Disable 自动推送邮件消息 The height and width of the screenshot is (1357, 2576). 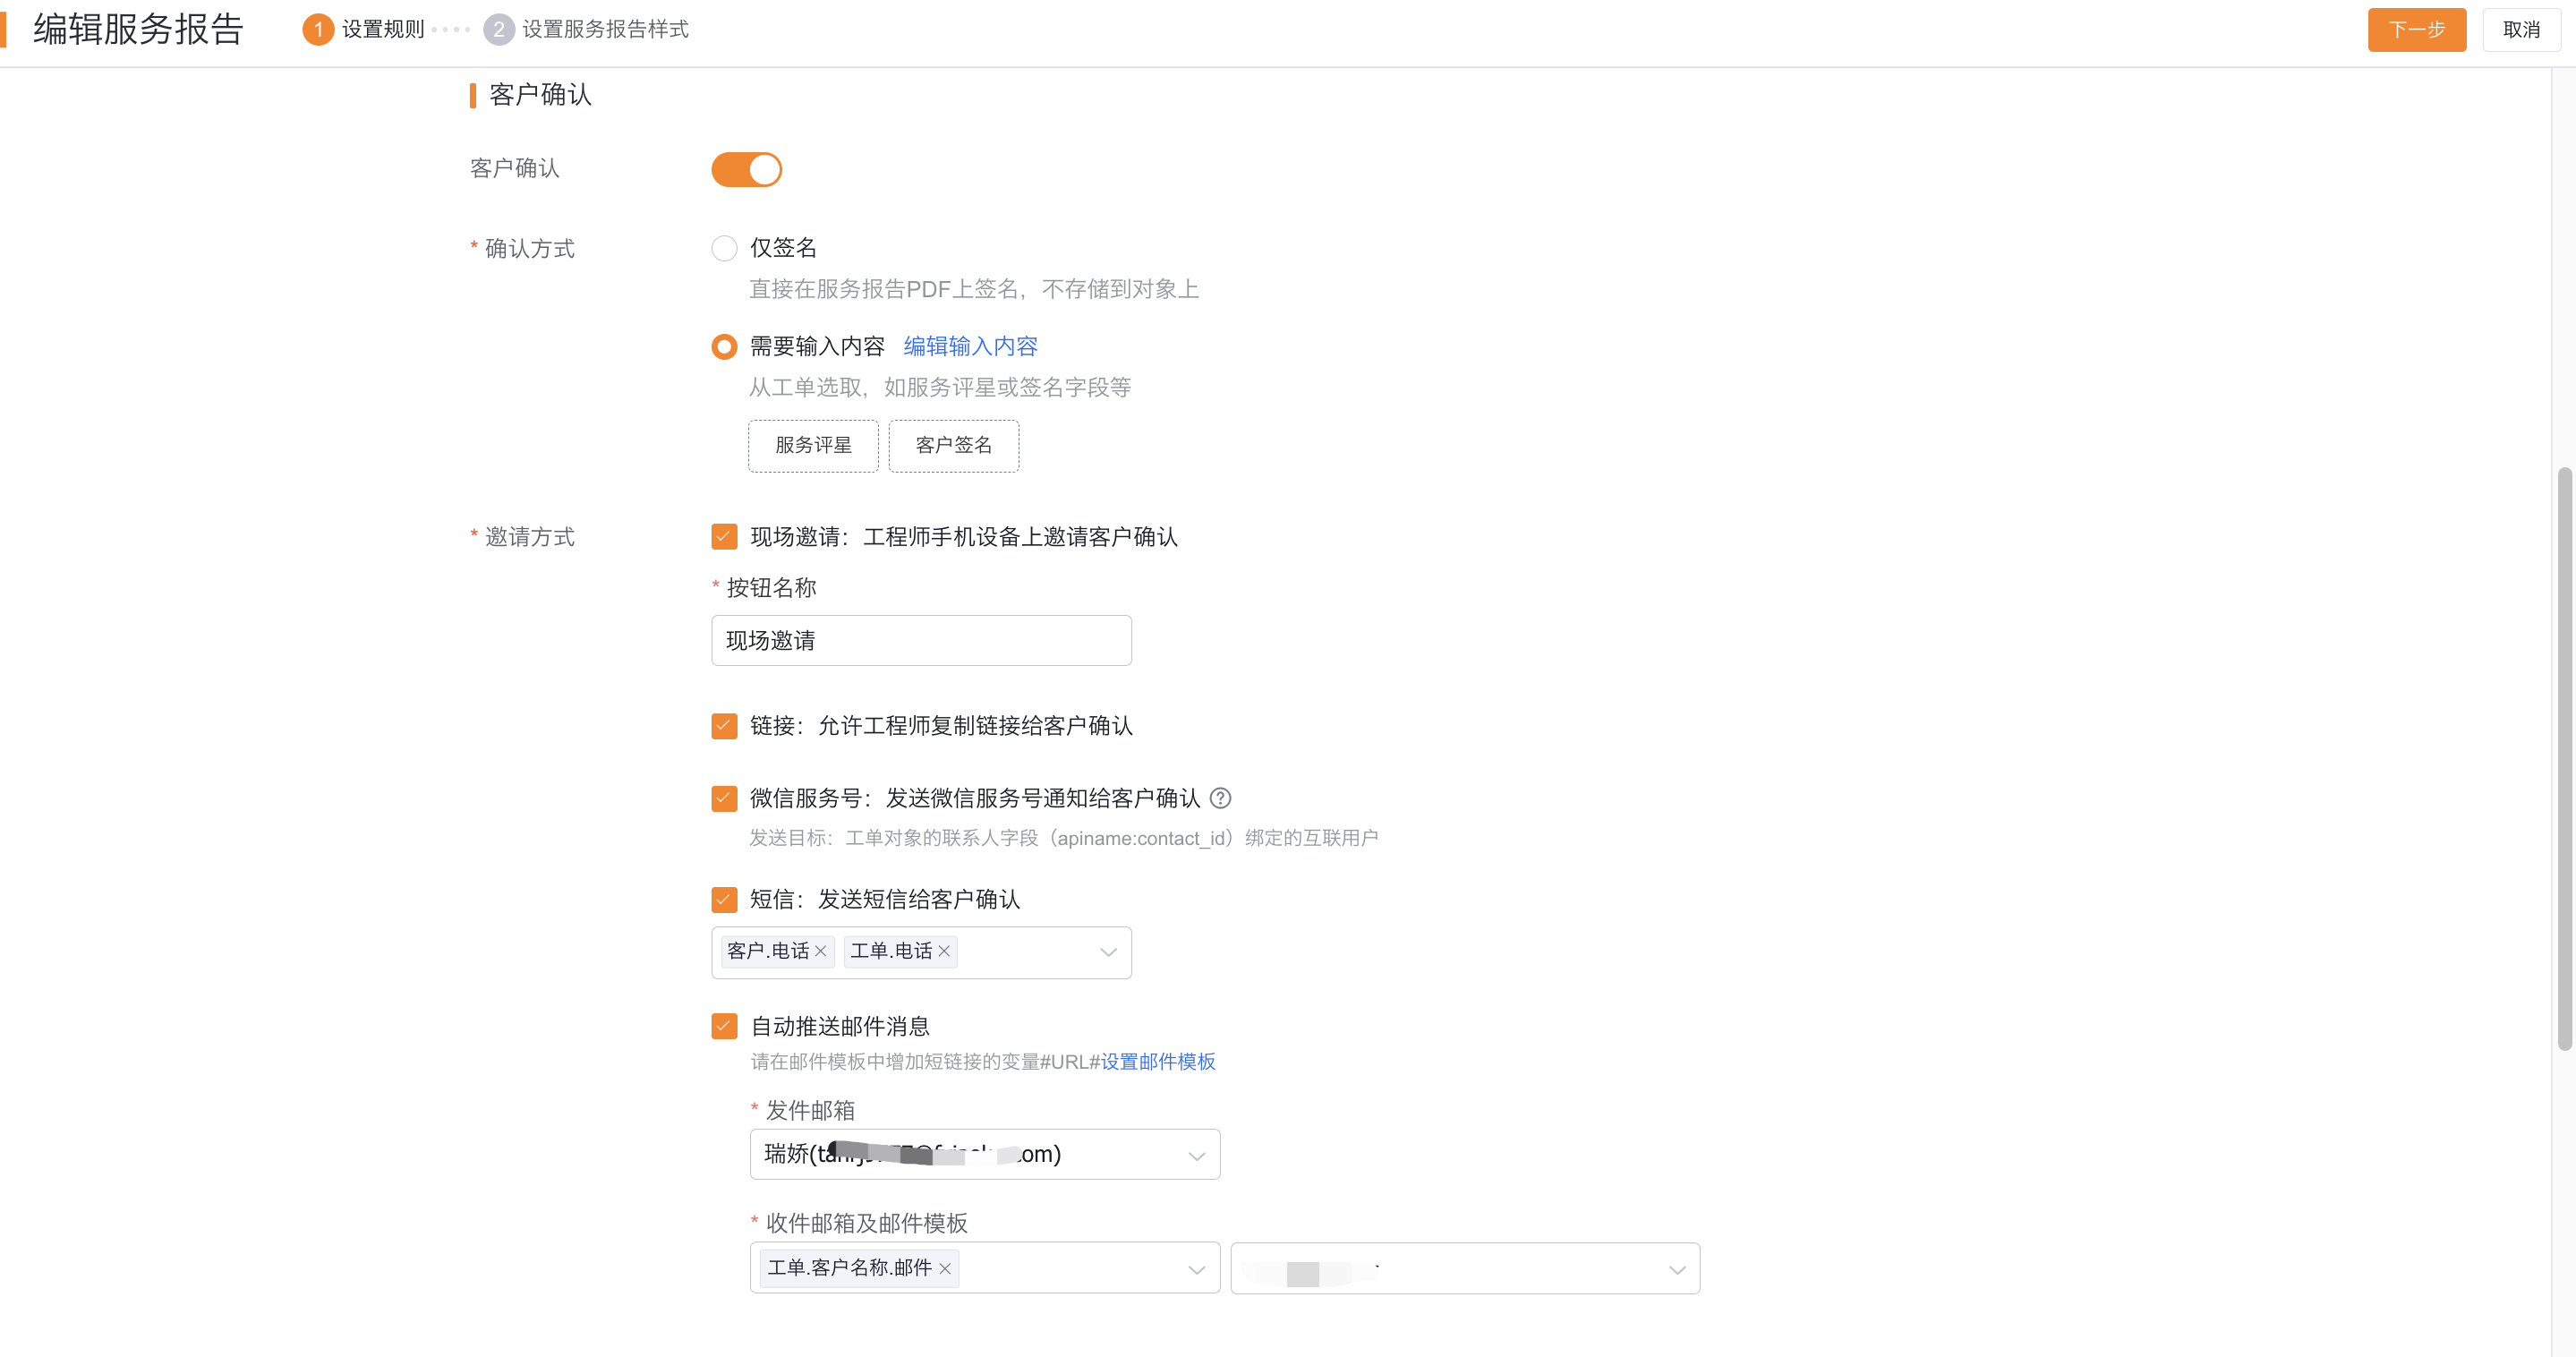(724, 1026)
